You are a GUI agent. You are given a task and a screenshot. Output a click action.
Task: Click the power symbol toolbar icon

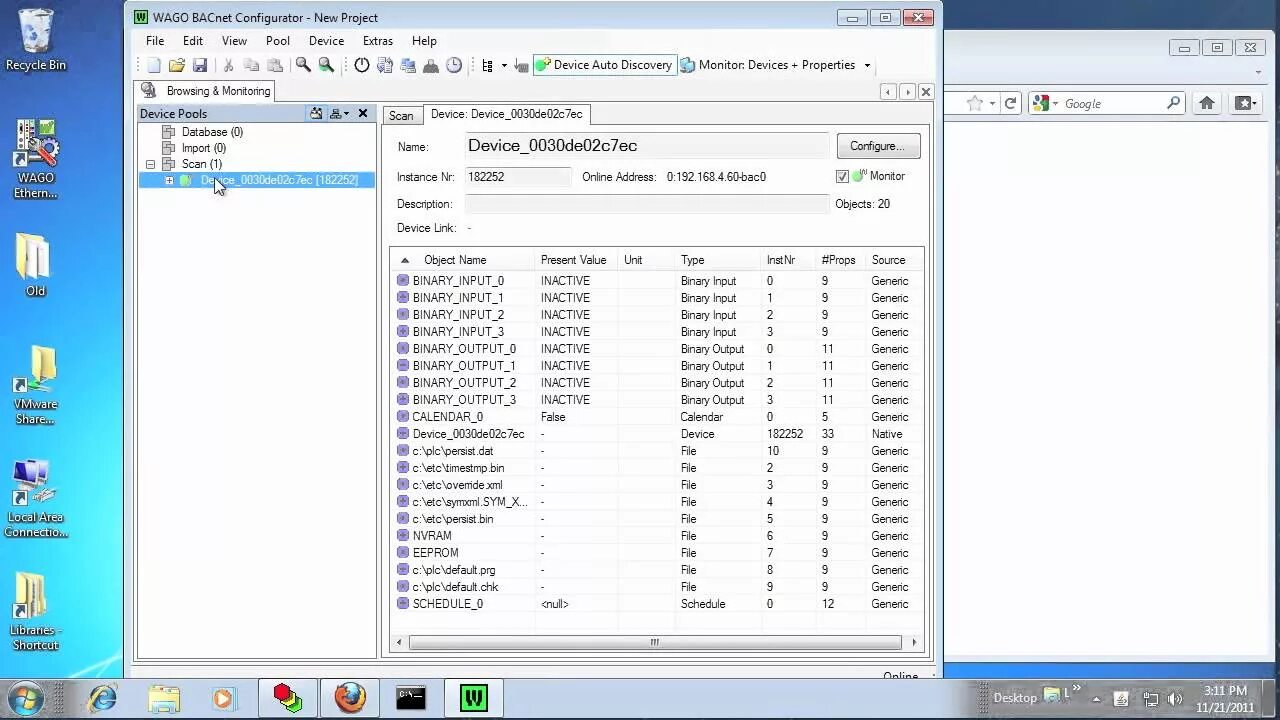(x=362, y=65)
